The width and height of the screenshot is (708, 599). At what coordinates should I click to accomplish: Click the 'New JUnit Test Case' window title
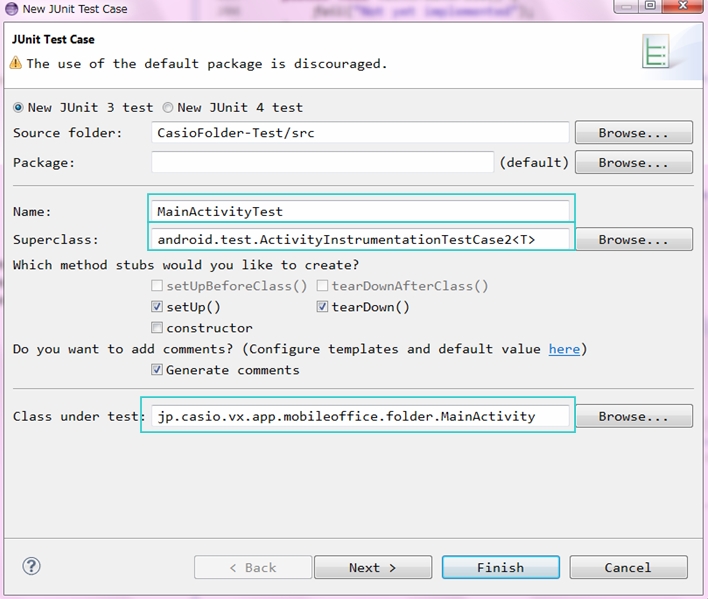pyautogui.click(x=75, y=9)
